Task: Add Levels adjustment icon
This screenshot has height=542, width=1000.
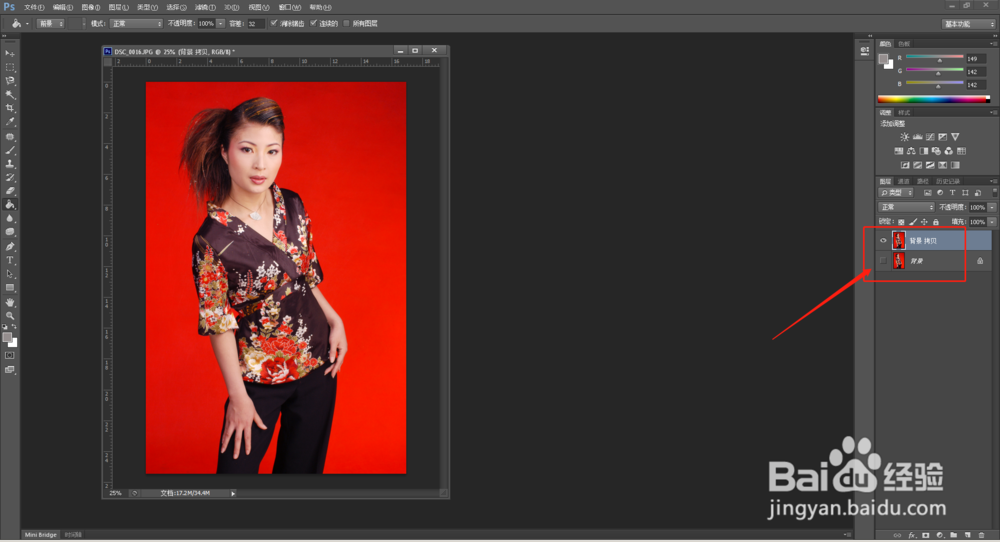Action: tap(917, 137)
